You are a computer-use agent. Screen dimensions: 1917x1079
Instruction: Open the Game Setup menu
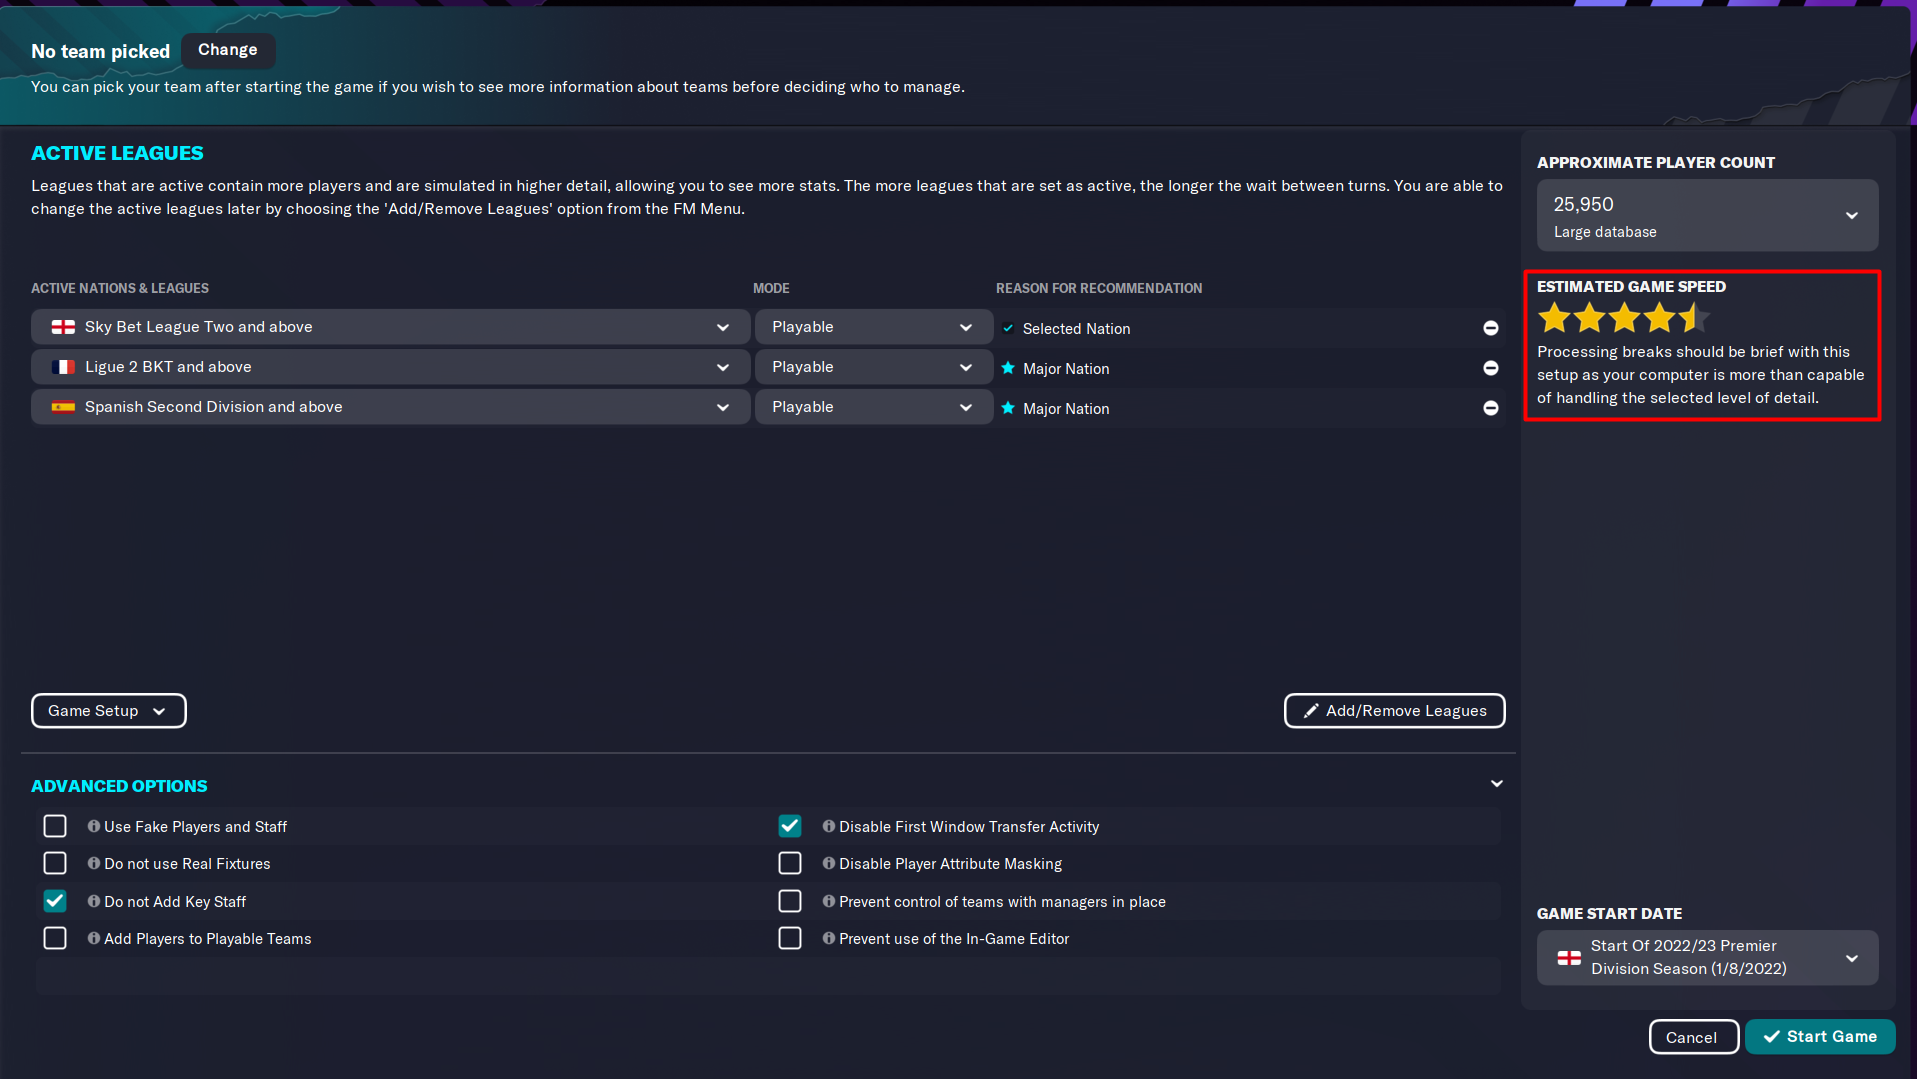click(108, 711)
